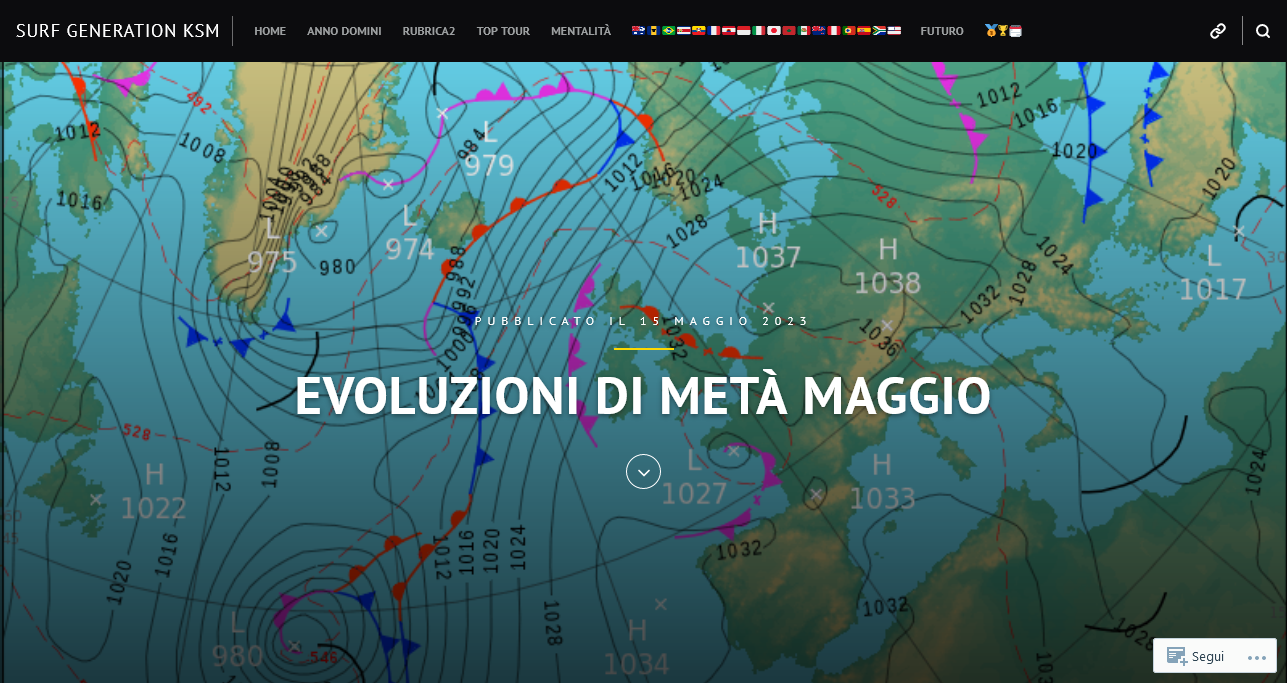Open the link icon in the header
This screenshot has width=1287, height=683.
coord(1217,31)
